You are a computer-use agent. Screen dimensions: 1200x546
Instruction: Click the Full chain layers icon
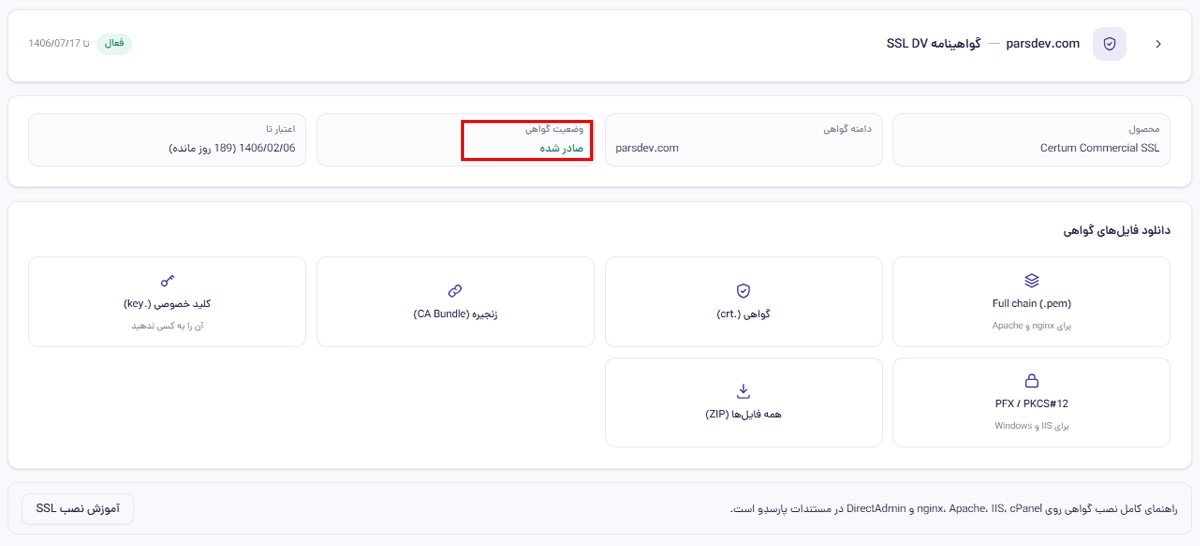click(1031, 281)
